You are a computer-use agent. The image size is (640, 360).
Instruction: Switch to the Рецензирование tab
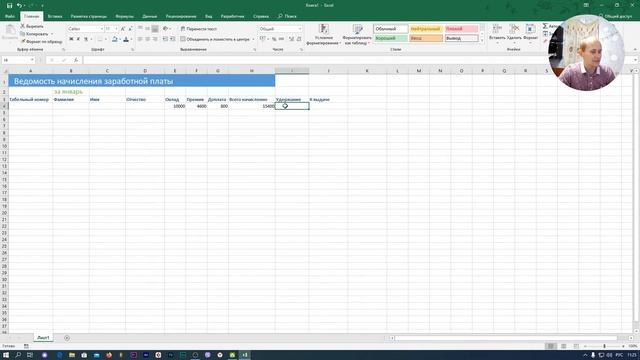click(x=181, y=16)
